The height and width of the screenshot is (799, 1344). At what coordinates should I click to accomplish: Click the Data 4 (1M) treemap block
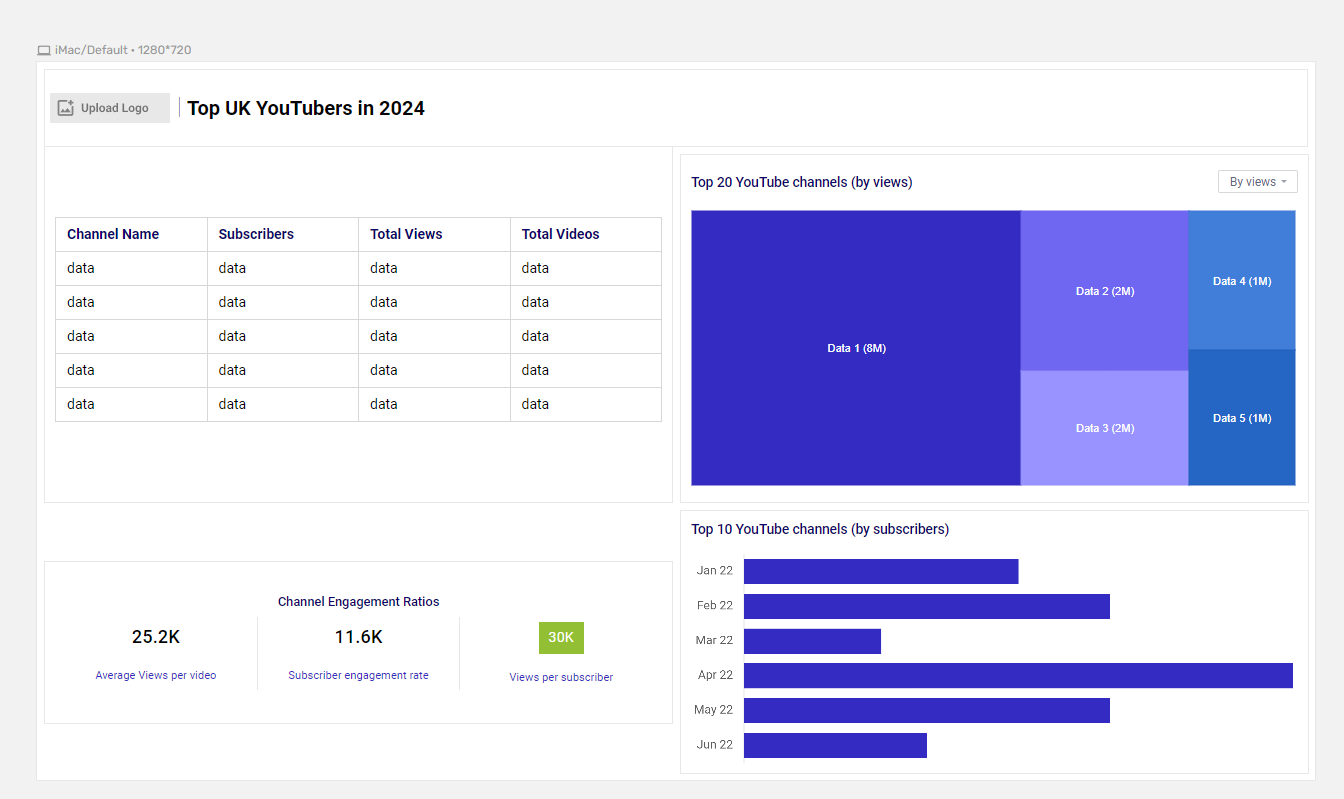pyautogui.click(x=1241, y=281)
